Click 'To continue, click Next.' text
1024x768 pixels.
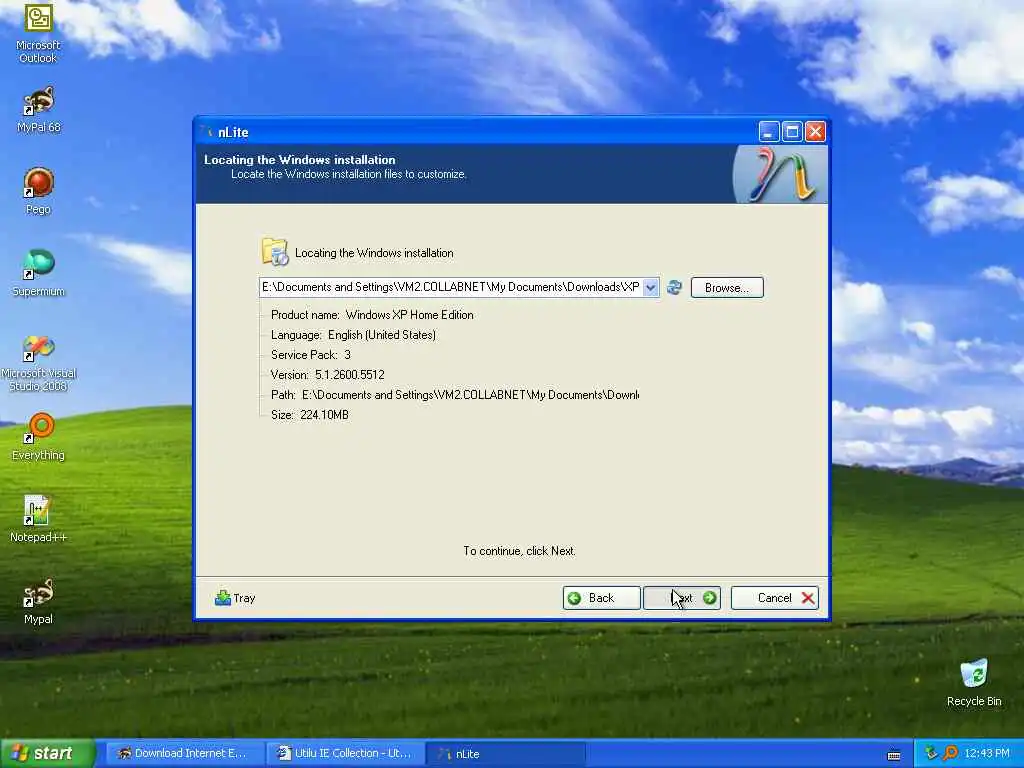(x=519, y=551)
